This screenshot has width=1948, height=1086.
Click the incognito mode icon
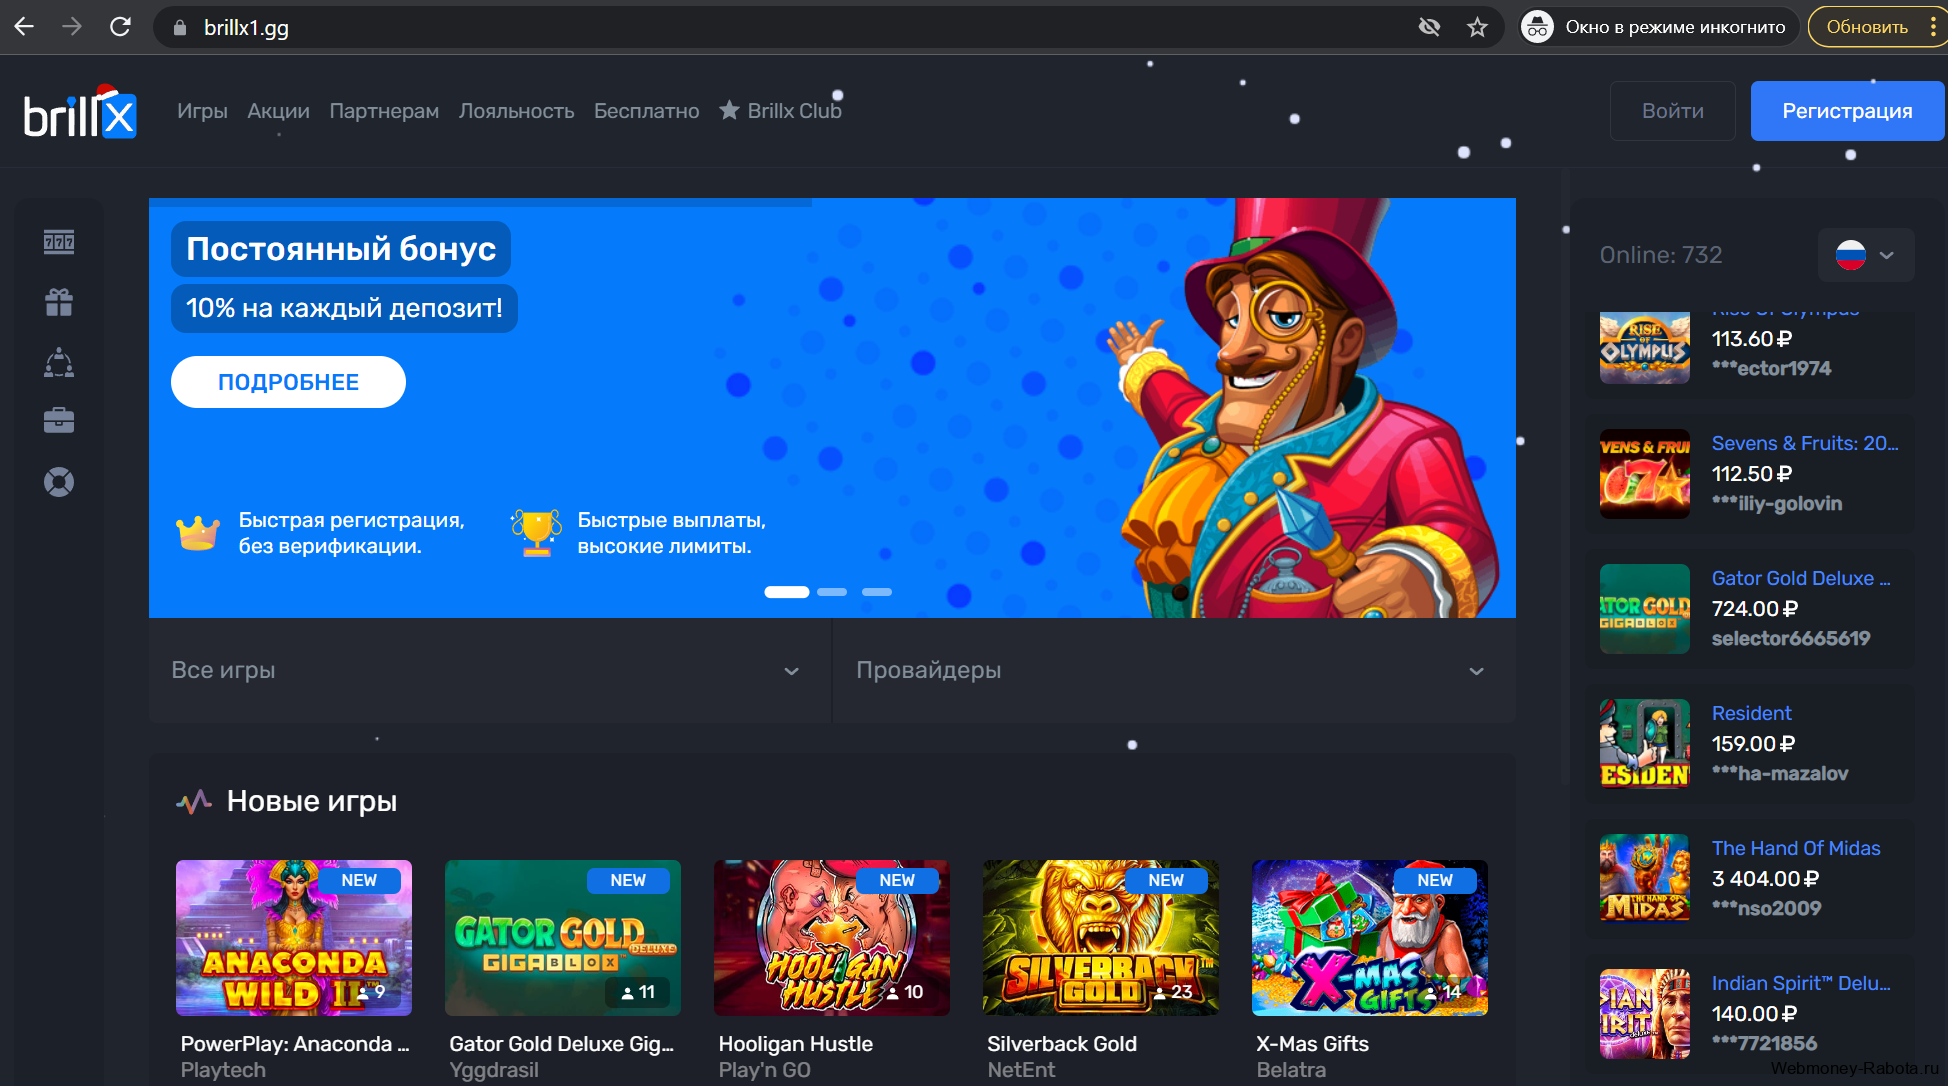point(1537,27)
